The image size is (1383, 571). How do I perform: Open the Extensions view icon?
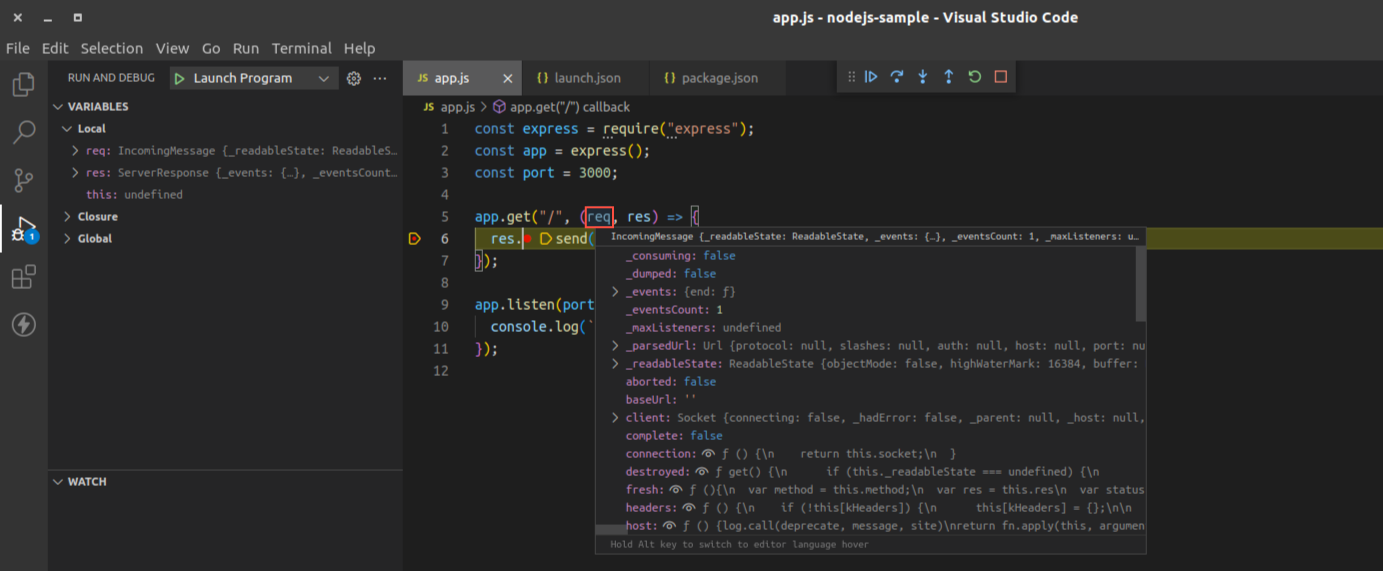click(x=23, y=277)
